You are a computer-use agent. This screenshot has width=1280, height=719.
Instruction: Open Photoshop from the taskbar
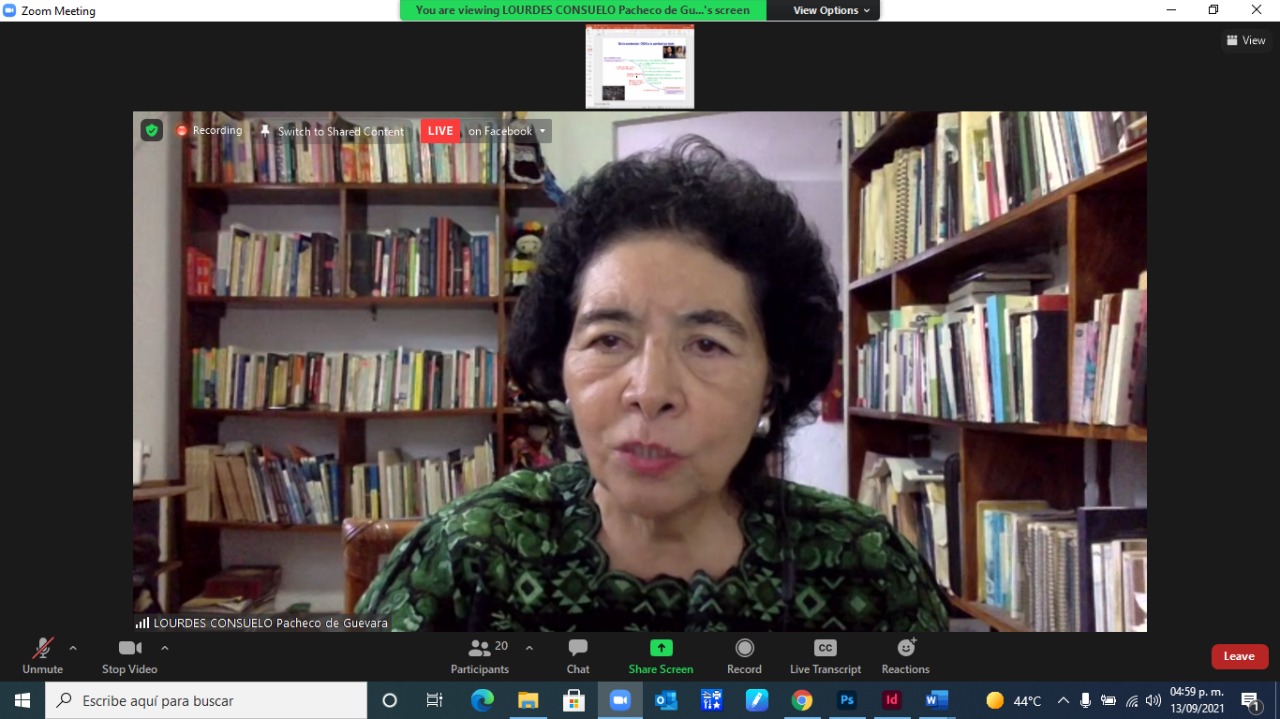(846, 700)
